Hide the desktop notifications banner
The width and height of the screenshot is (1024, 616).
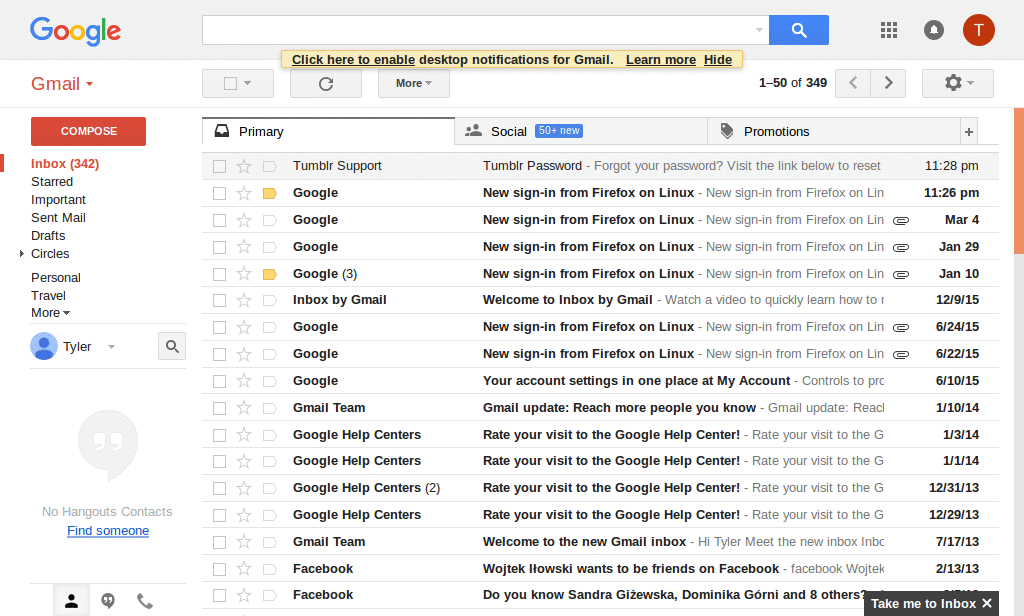tap(718, 60)
